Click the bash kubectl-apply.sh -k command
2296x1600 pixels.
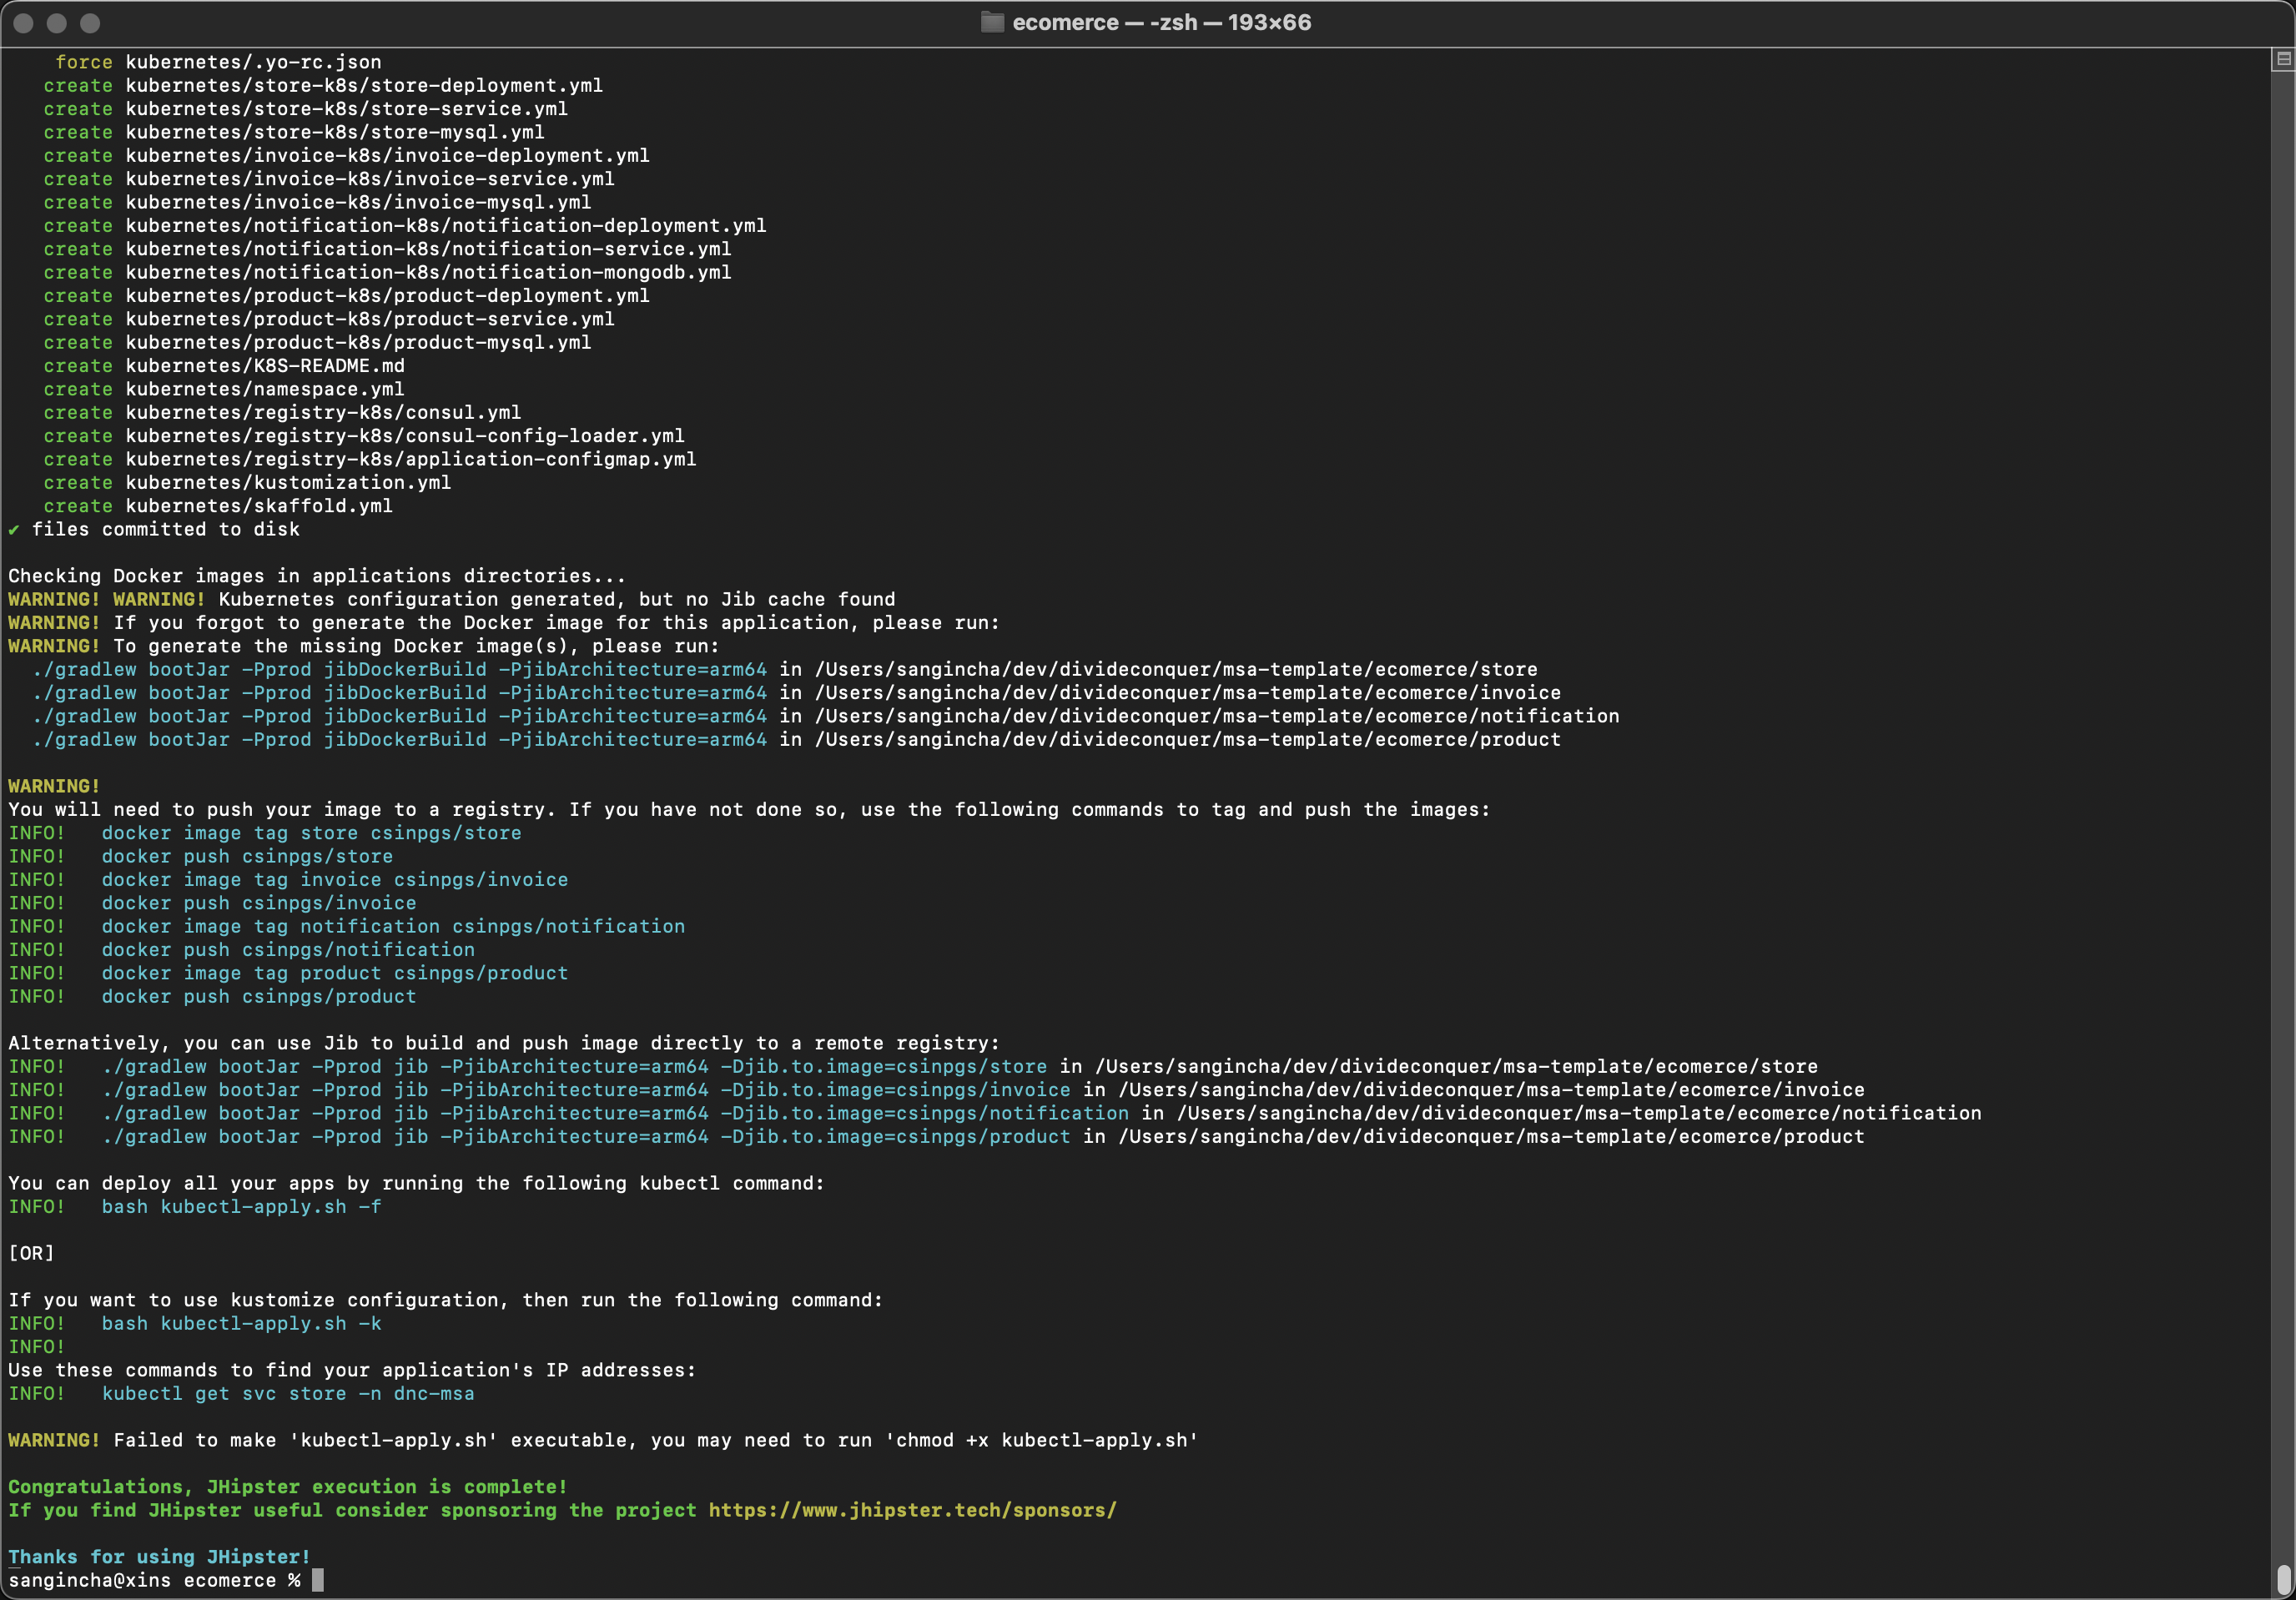tap(241, 1324)
